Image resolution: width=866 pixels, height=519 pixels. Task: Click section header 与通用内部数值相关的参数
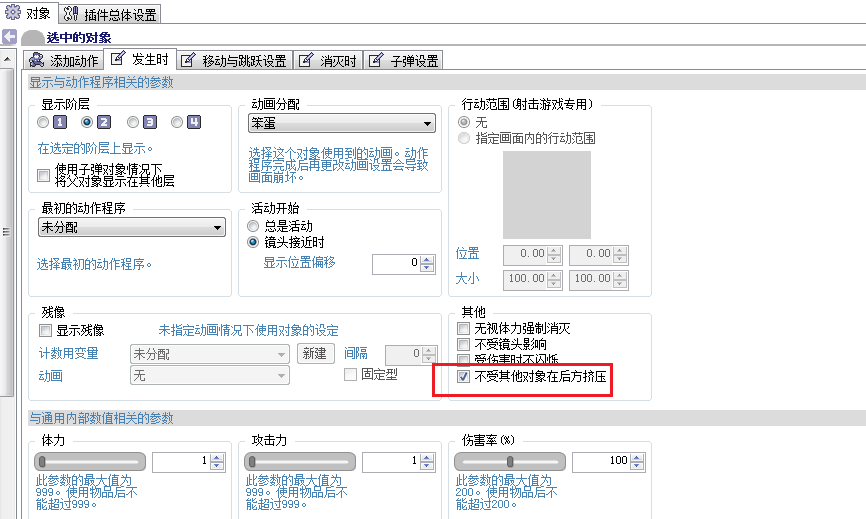101,419
